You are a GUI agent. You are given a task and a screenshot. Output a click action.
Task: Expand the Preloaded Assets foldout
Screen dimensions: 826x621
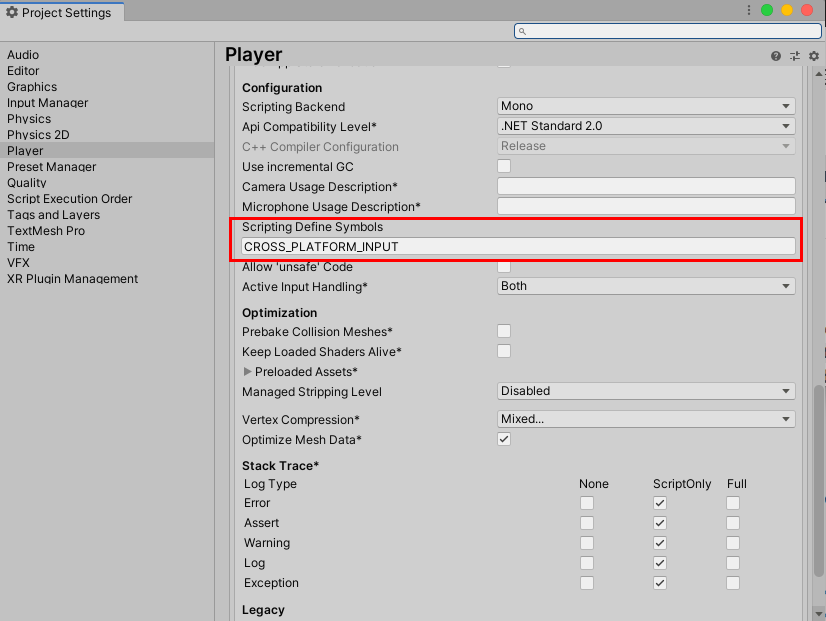[247, 372]
